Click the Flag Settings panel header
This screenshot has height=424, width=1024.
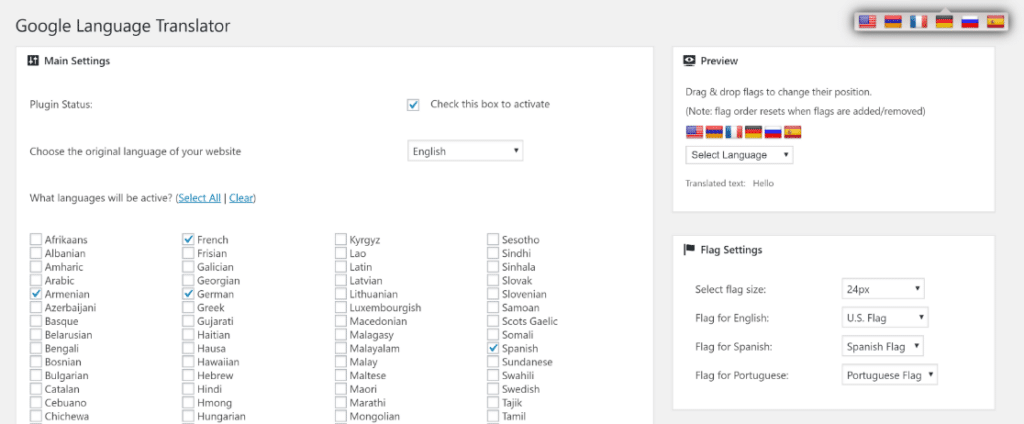pyautogui.click(x=729, y=250)
